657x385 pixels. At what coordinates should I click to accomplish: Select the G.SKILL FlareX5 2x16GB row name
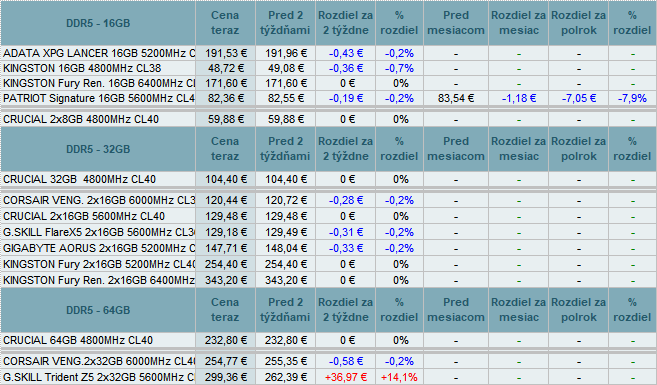[x=99, y=232]
